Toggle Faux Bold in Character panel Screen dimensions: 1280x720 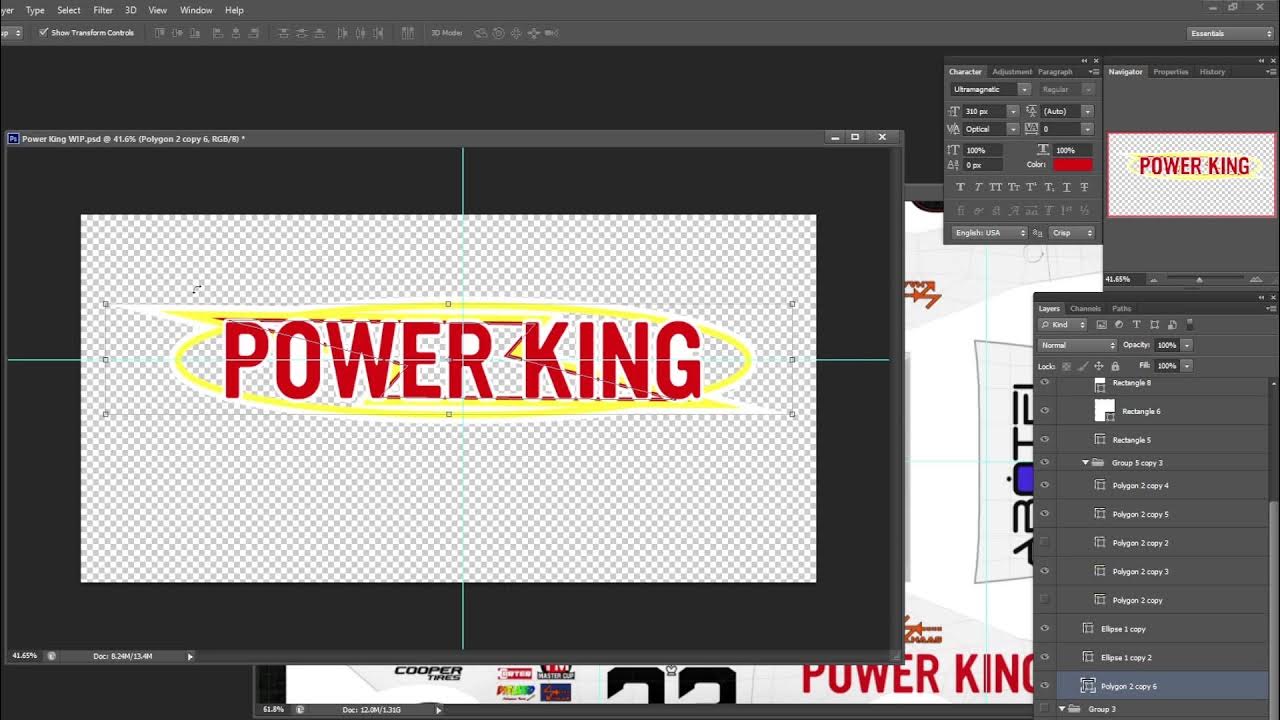pos(961,187)
